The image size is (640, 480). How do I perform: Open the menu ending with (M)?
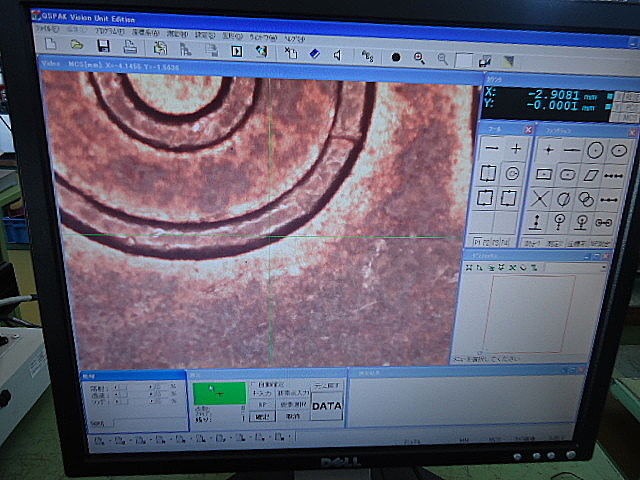[178, 33]
